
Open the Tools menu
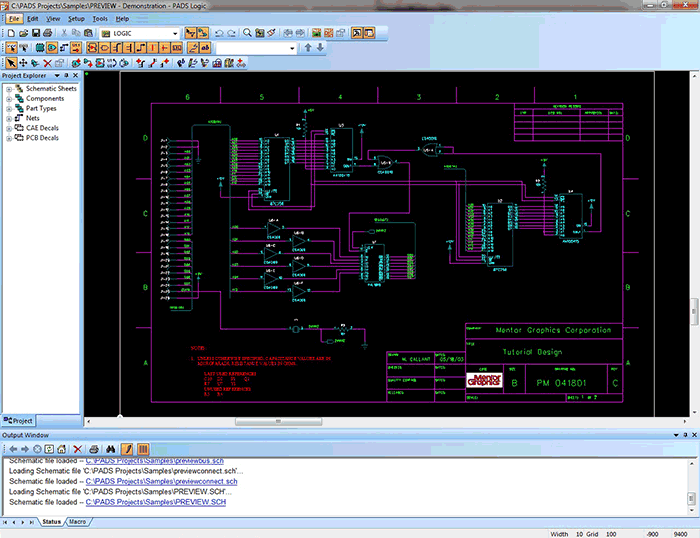(100, 19)
